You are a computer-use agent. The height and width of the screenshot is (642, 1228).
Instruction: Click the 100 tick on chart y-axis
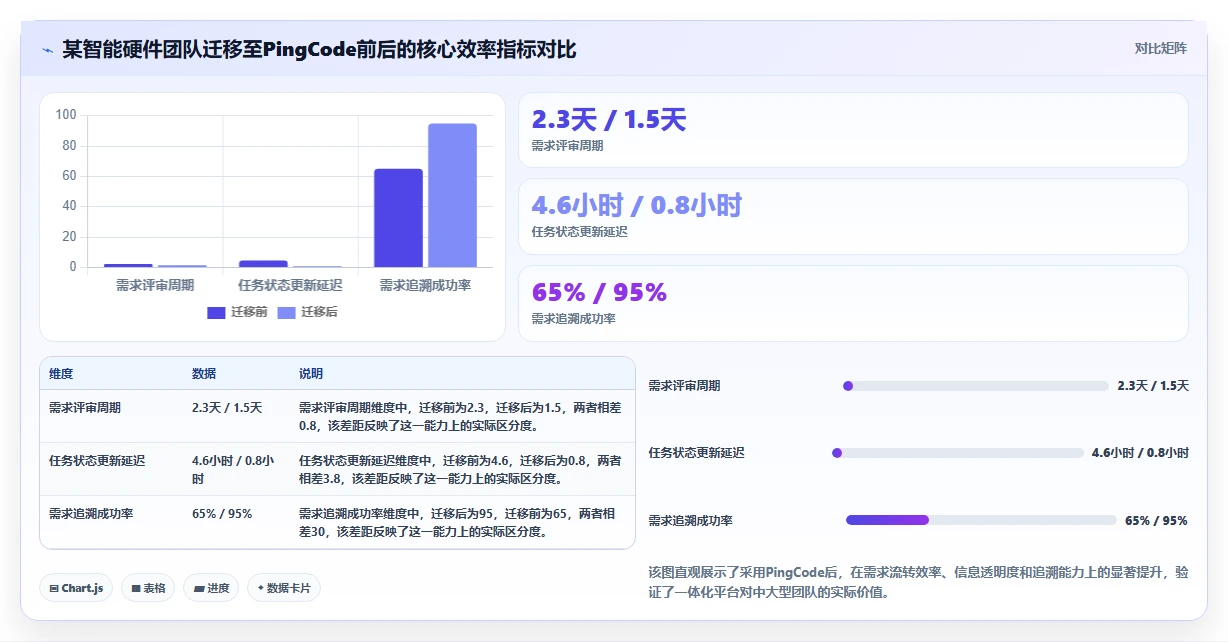tap(66, 115)
